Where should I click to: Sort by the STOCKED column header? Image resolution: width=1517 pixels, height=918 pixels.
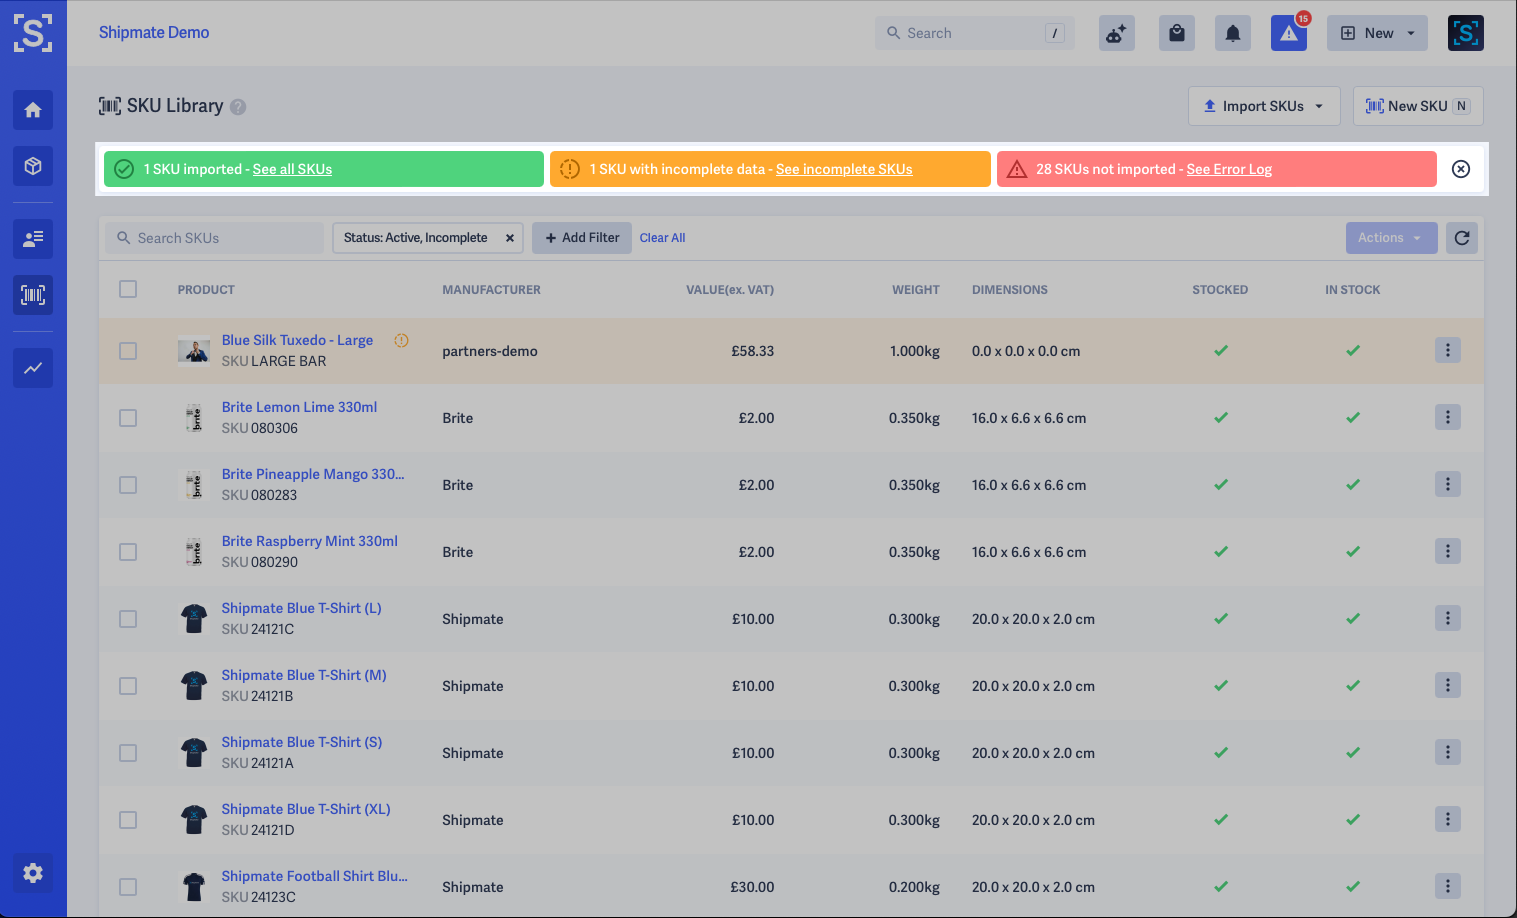(1220, 290)
